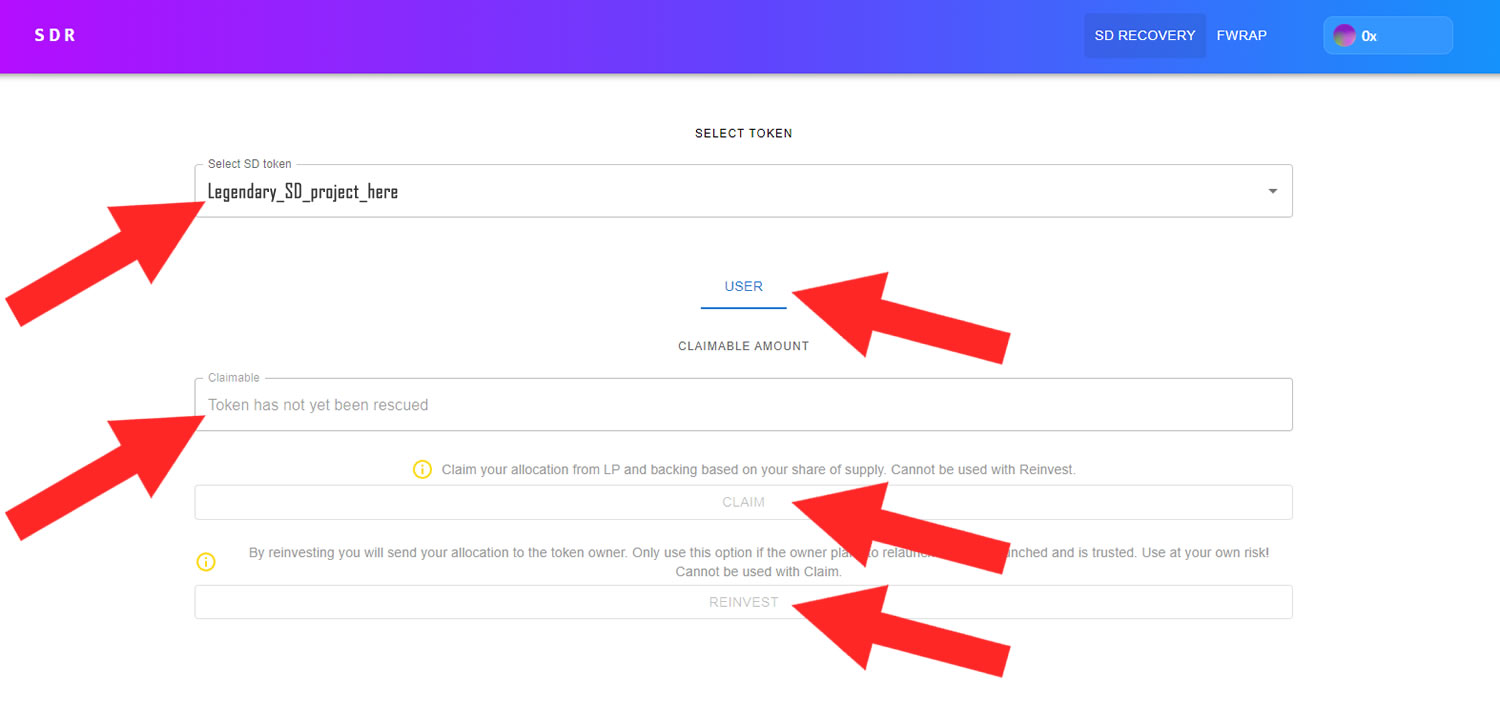Click the small Claimable field label
This screenshot has height=706, width=1500.
click(233, 378)
